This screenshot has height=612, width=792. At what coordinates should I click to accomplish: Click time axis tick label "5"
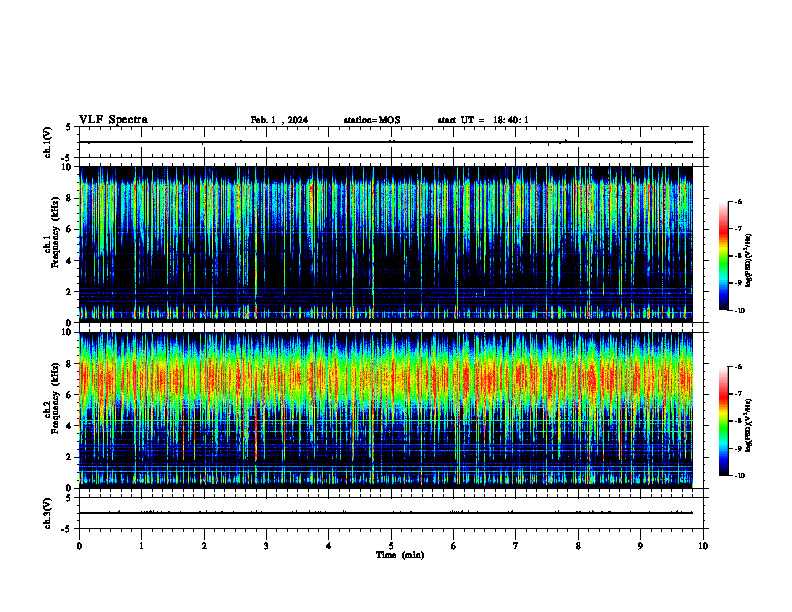391,546
